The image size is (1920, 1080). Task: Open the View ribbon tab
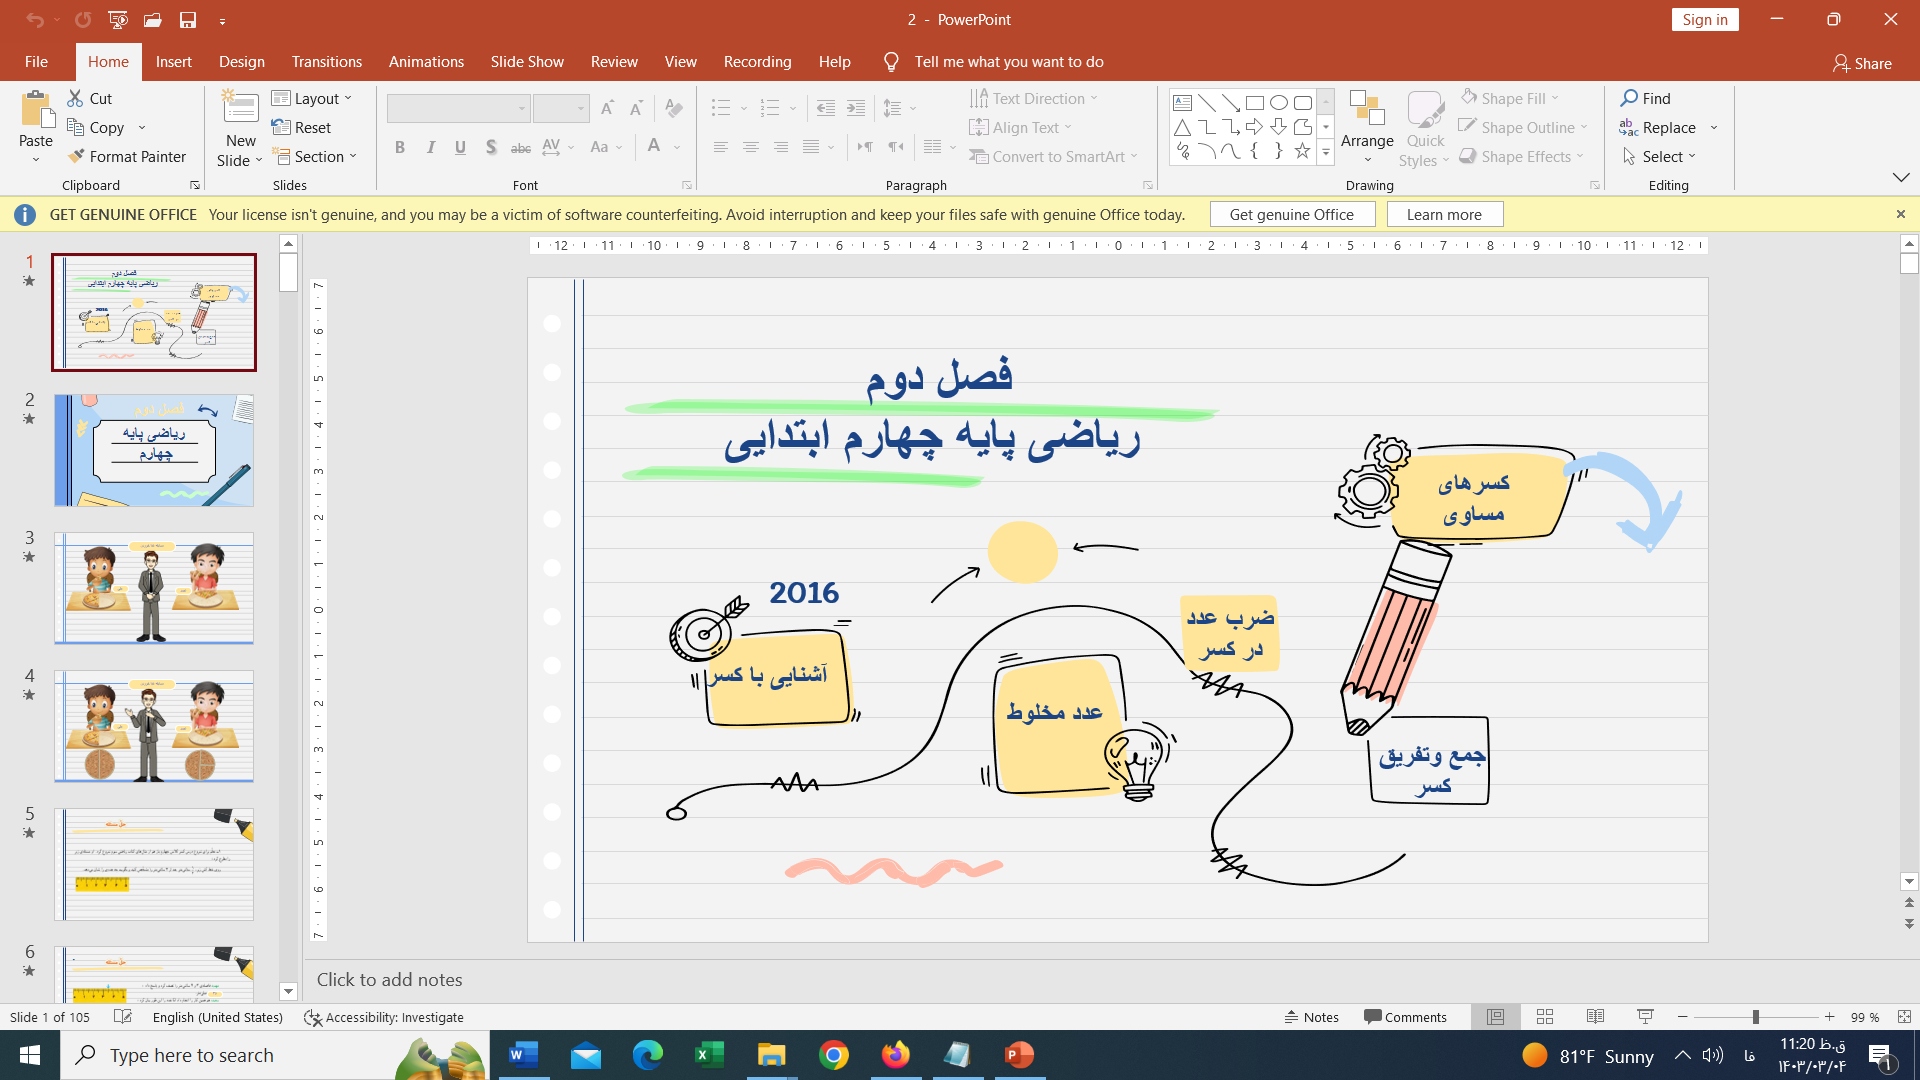pyautogui.click(x=680, y=61)
